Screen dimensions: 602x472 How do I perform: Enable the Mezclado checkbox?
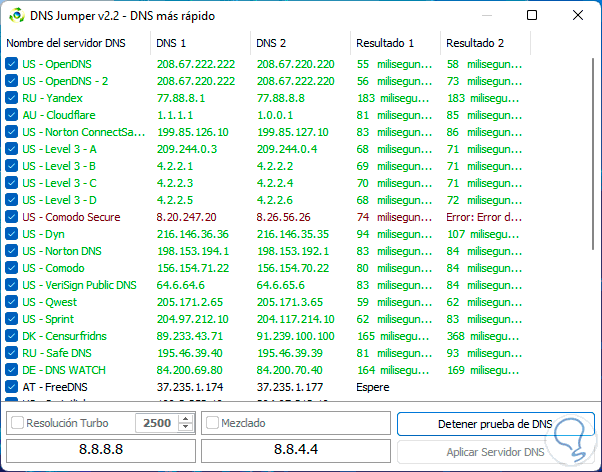click(212, 423)
